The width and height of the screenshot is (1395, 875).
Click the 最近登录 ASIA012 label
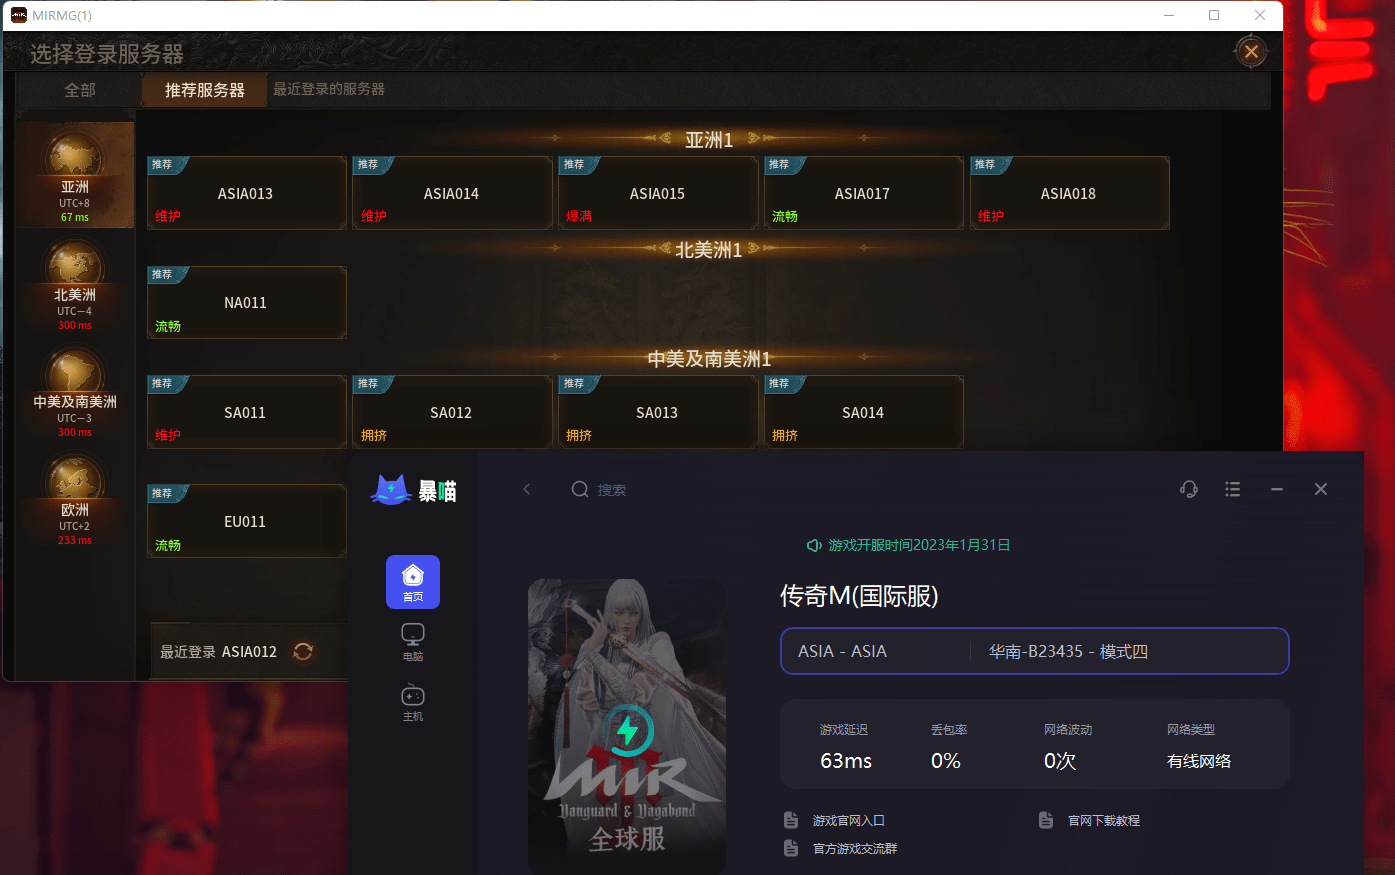218,652
